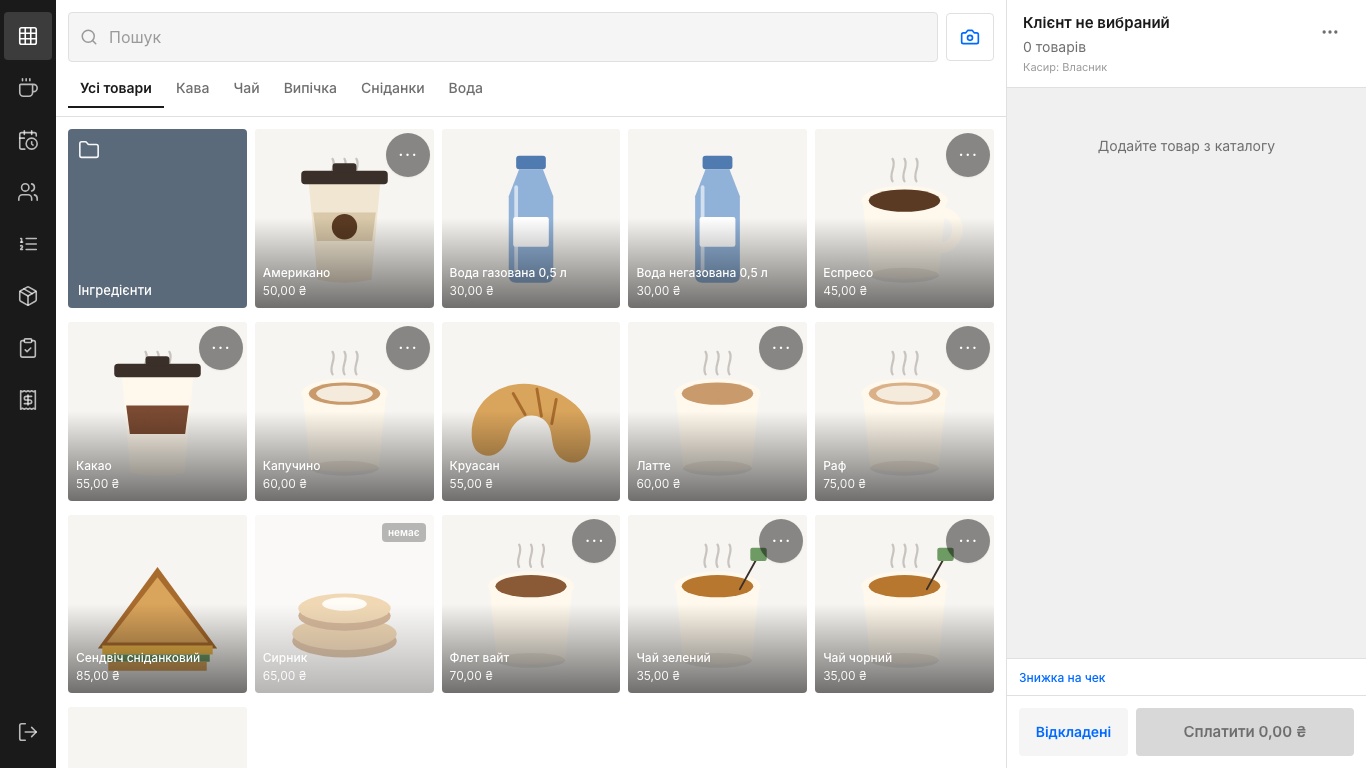Click the Флет вайт product name

(480, 658)
